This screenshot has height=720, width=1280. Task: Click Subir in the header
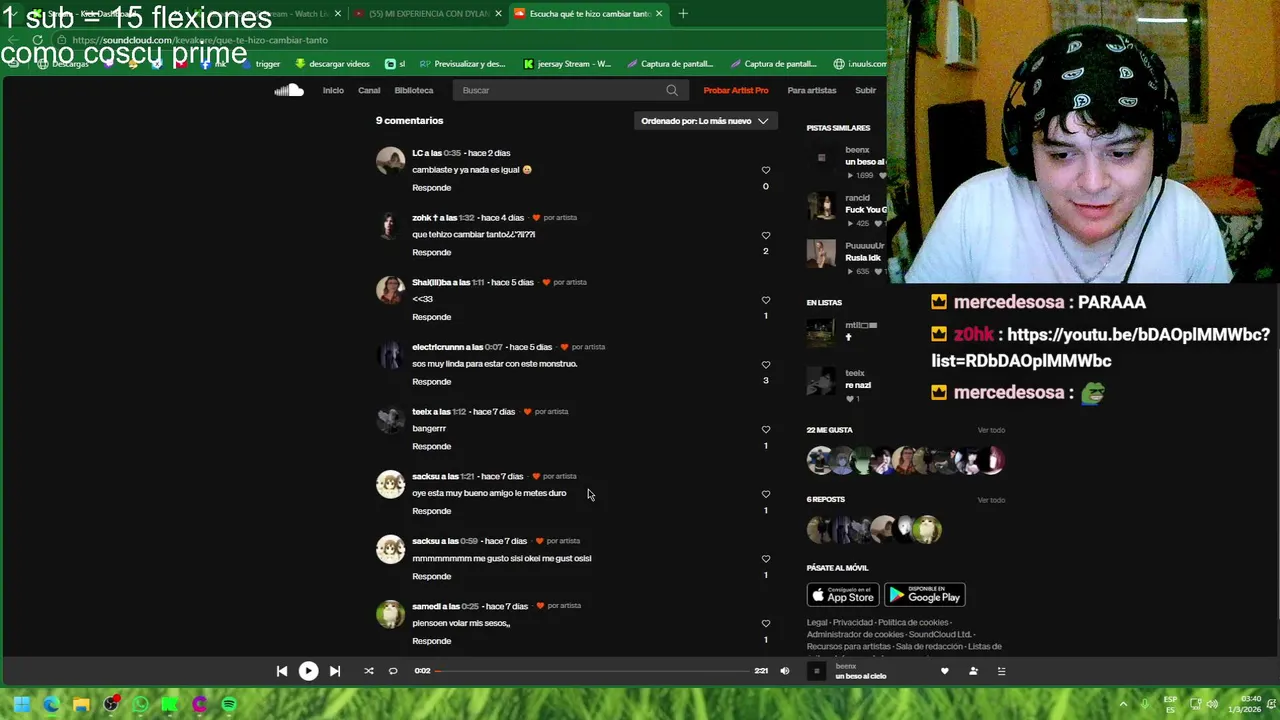[x=866, y=90]
